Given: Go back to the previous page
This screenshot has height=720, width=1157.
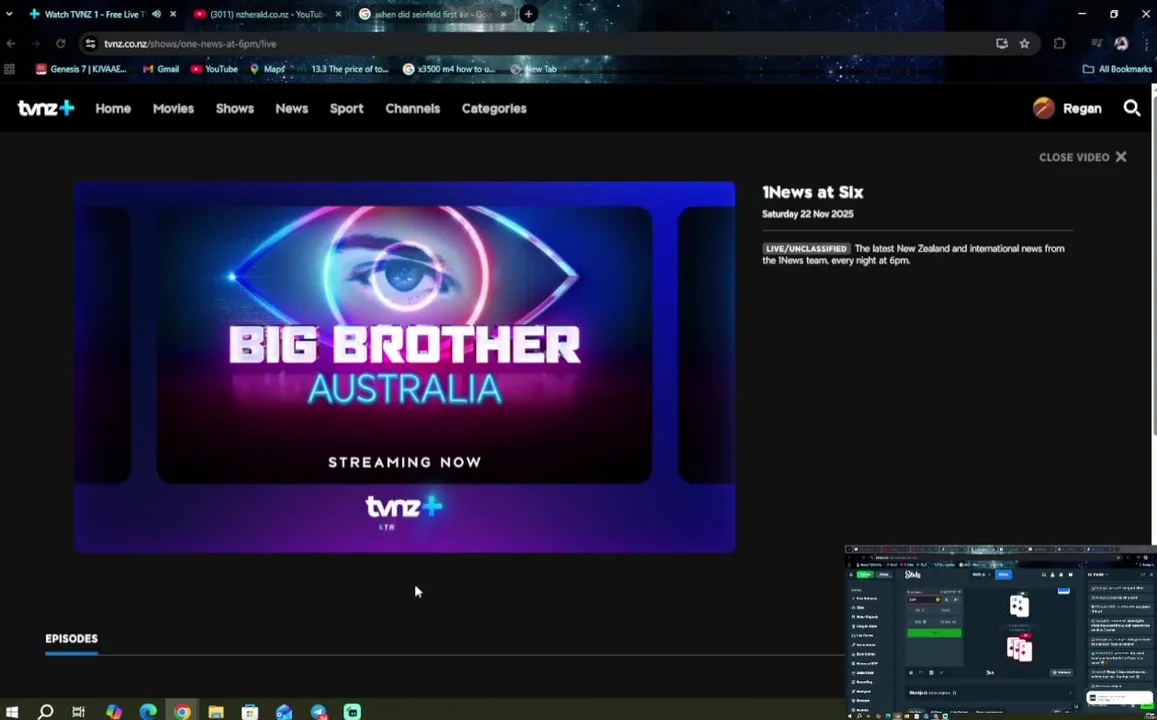Looking at the screenshot, I should click(11, 44).
